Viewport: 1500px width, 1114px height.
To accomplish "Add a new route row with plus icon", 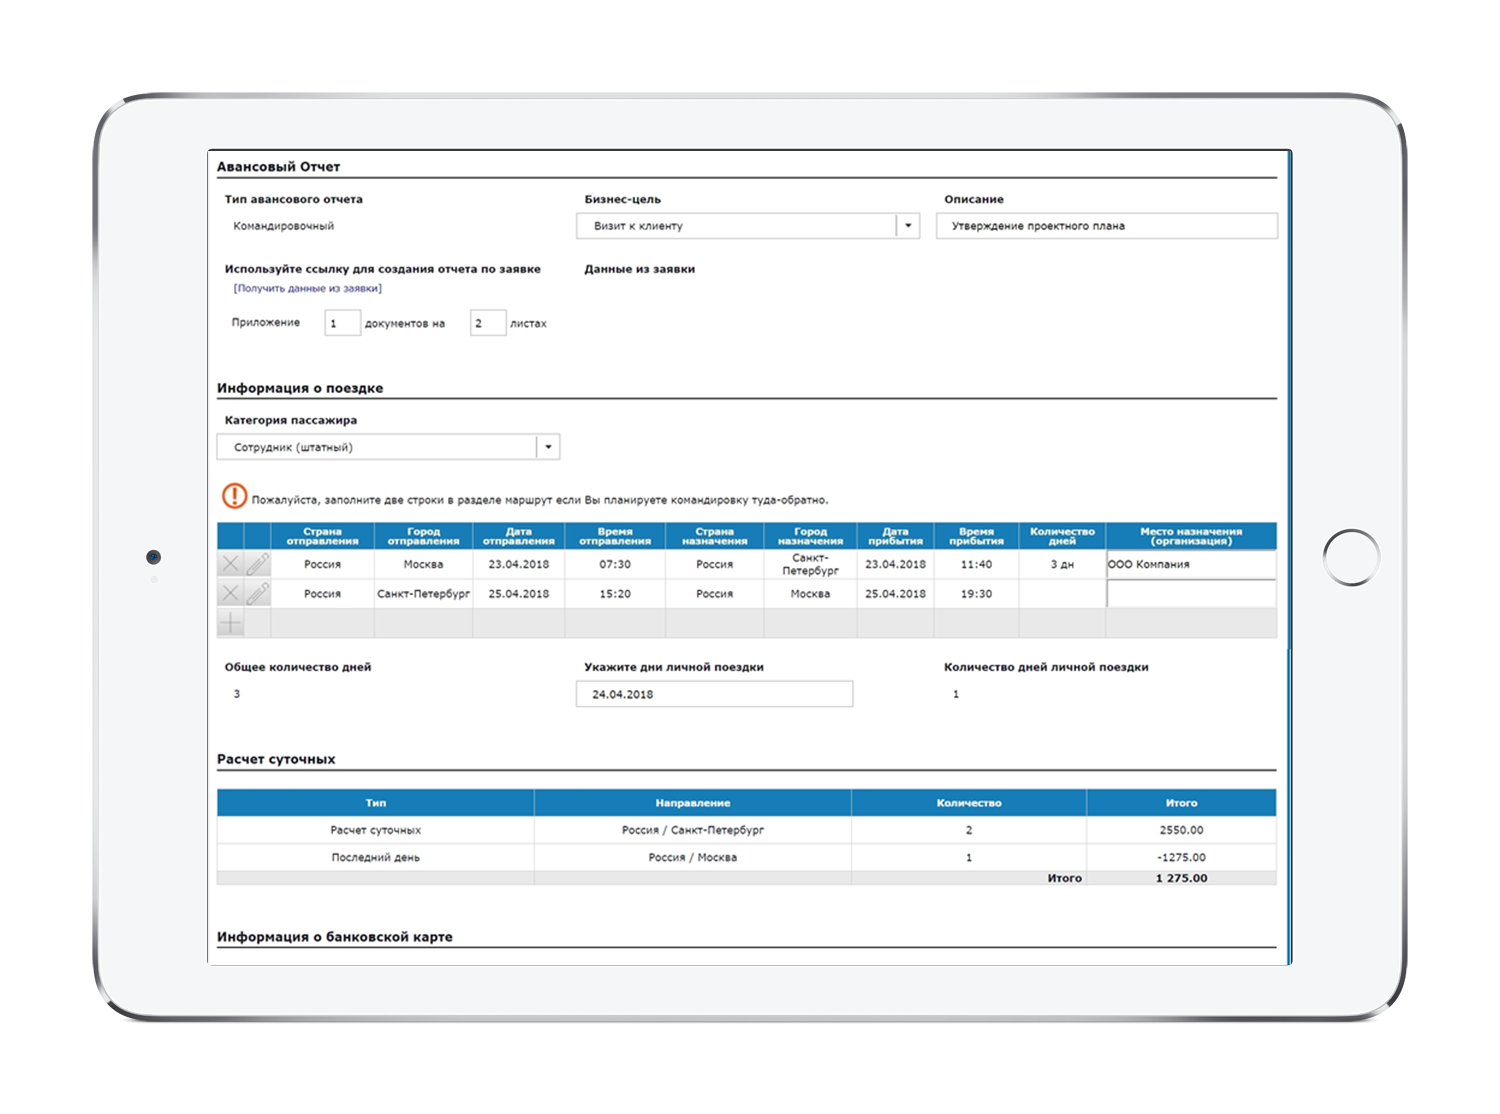I will 230,624.
